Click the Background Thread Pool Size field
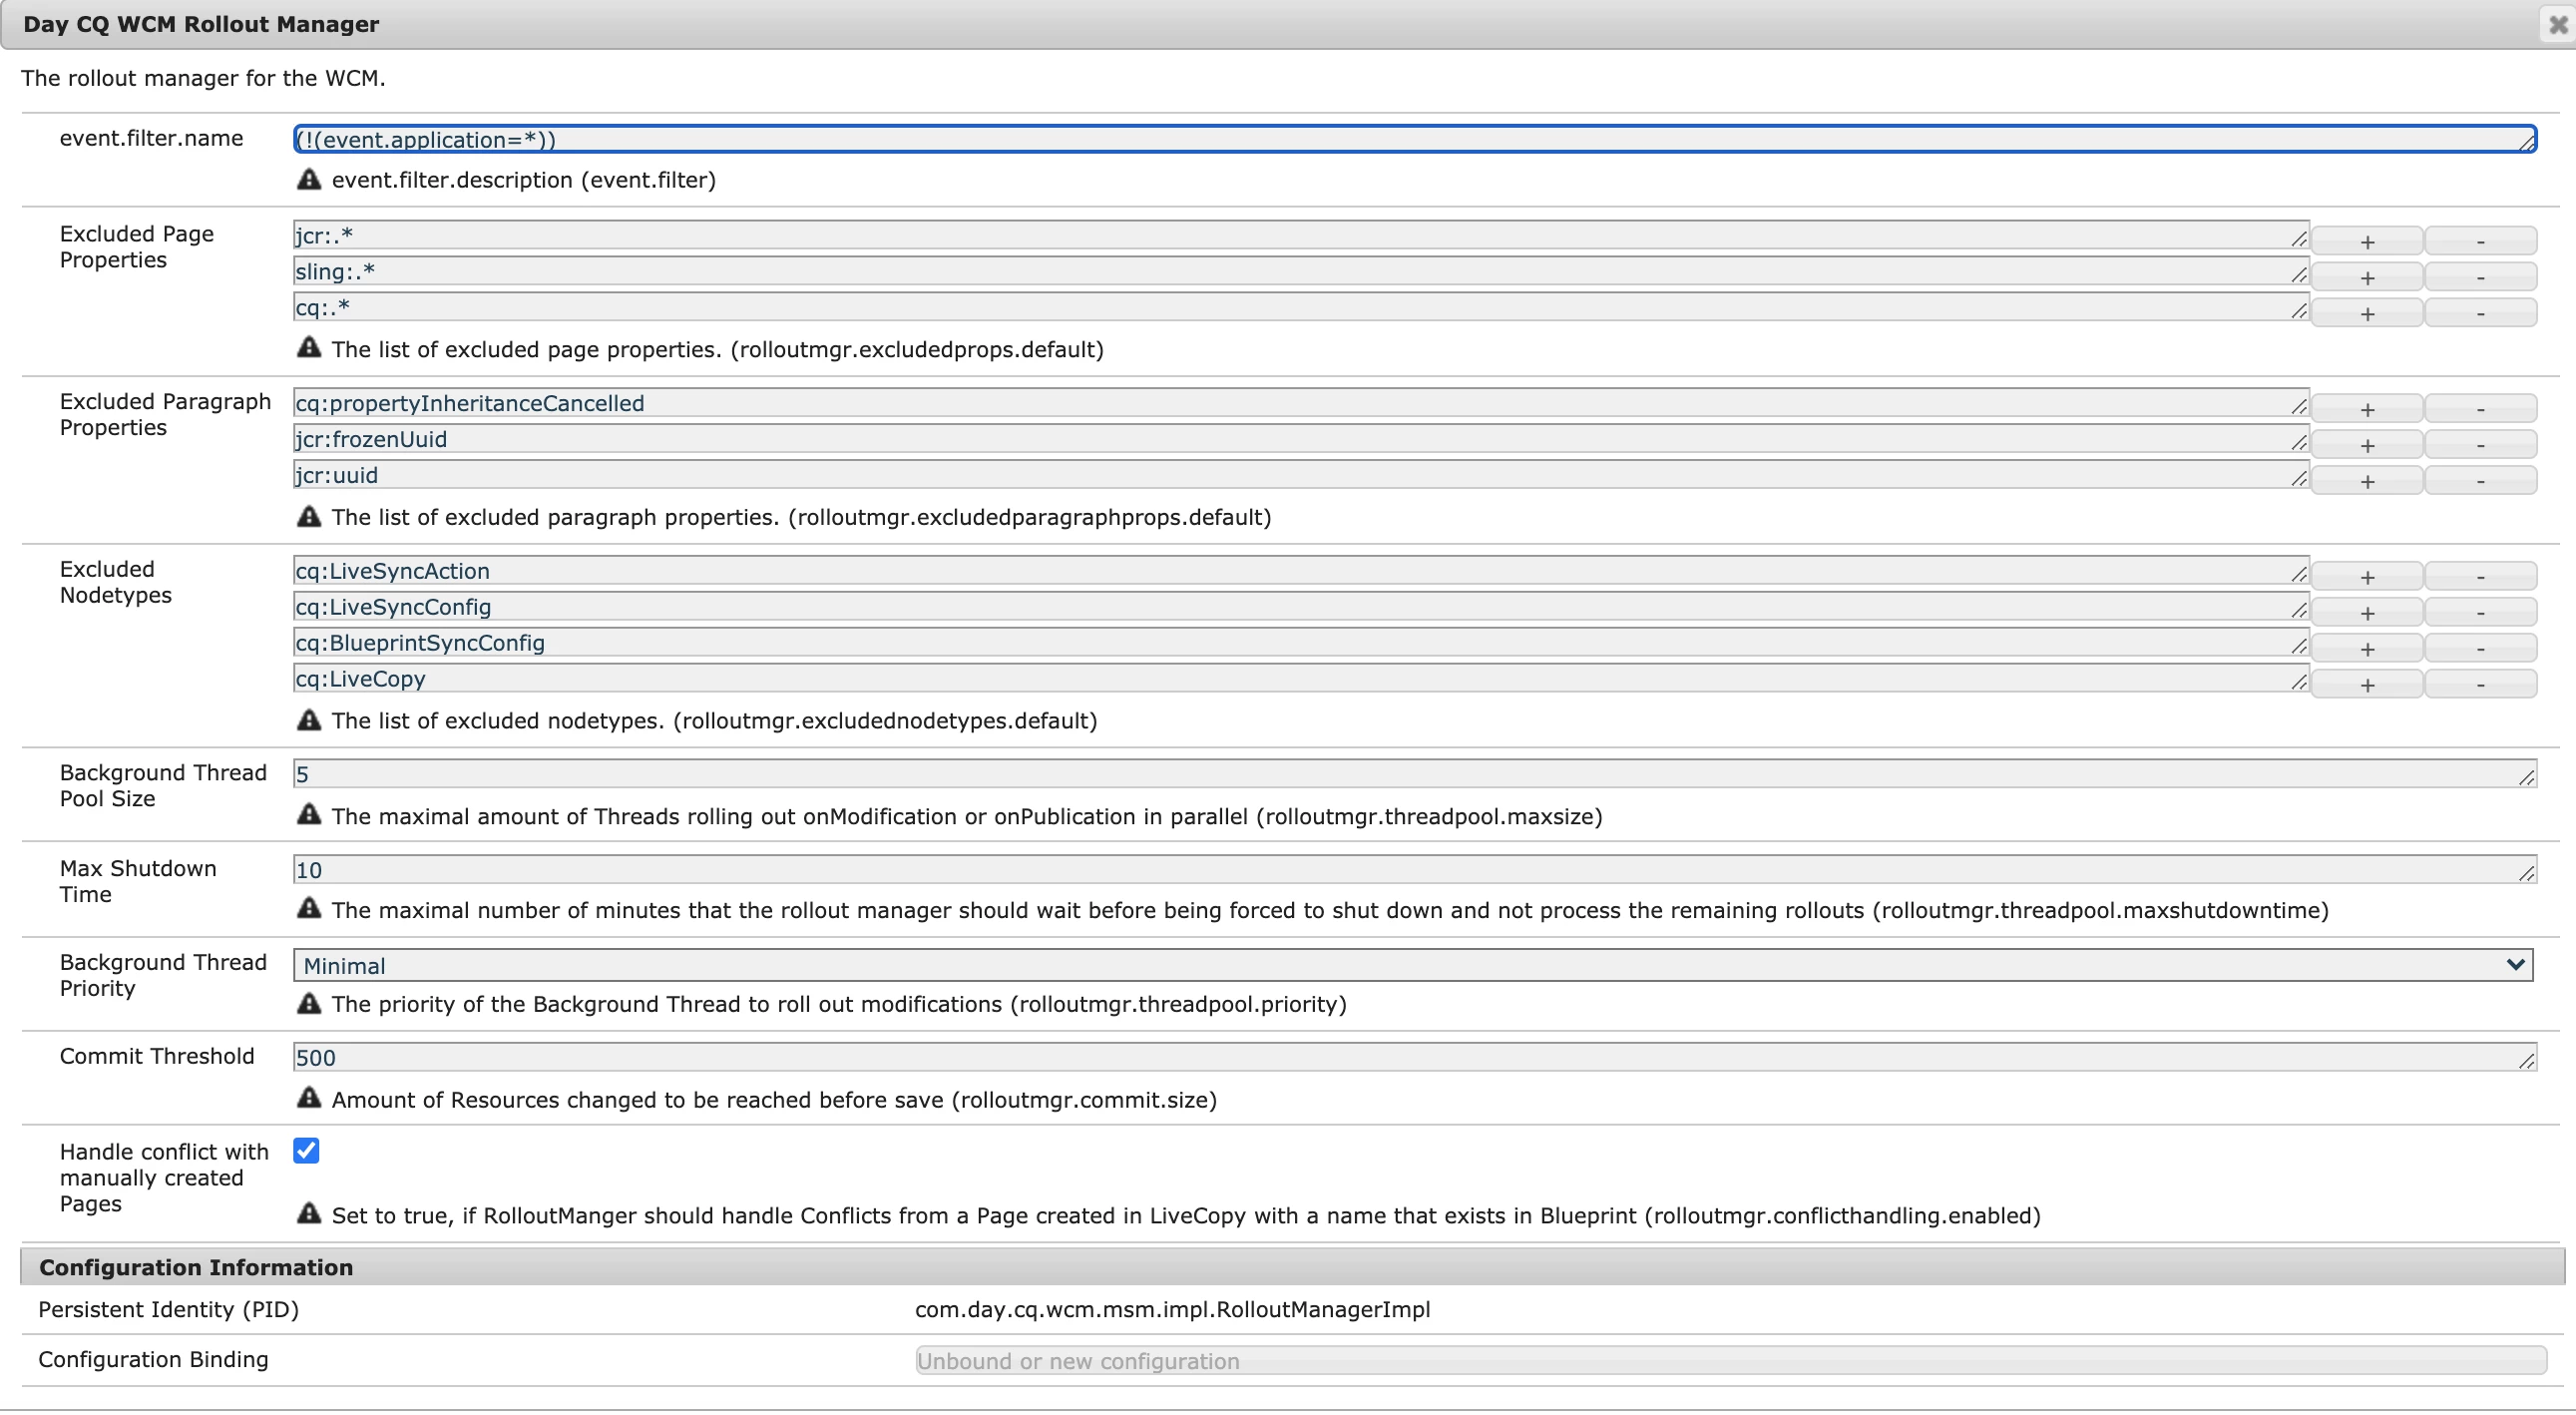The height and width of the screenshot is (1415, 2576). (x=1412, y=773)
